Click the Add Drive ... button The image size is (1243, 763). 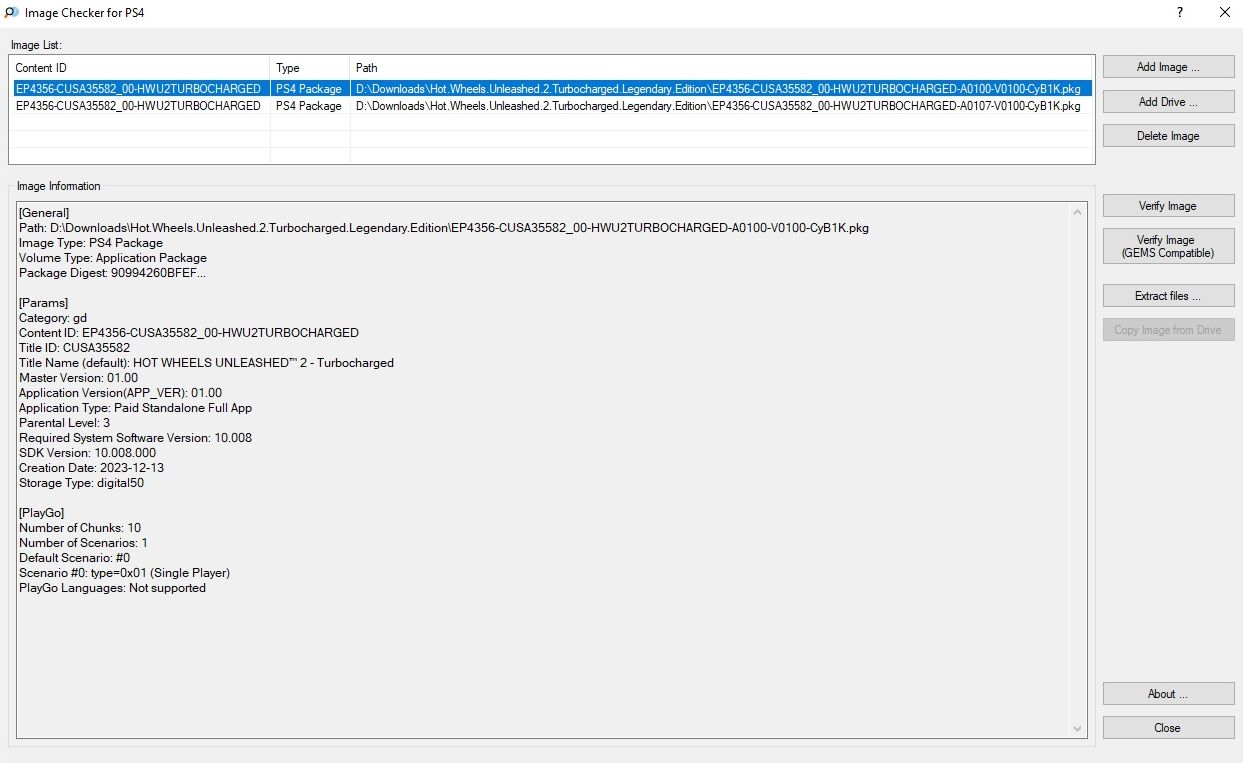pyautogui.click(x=1168, y=102)
